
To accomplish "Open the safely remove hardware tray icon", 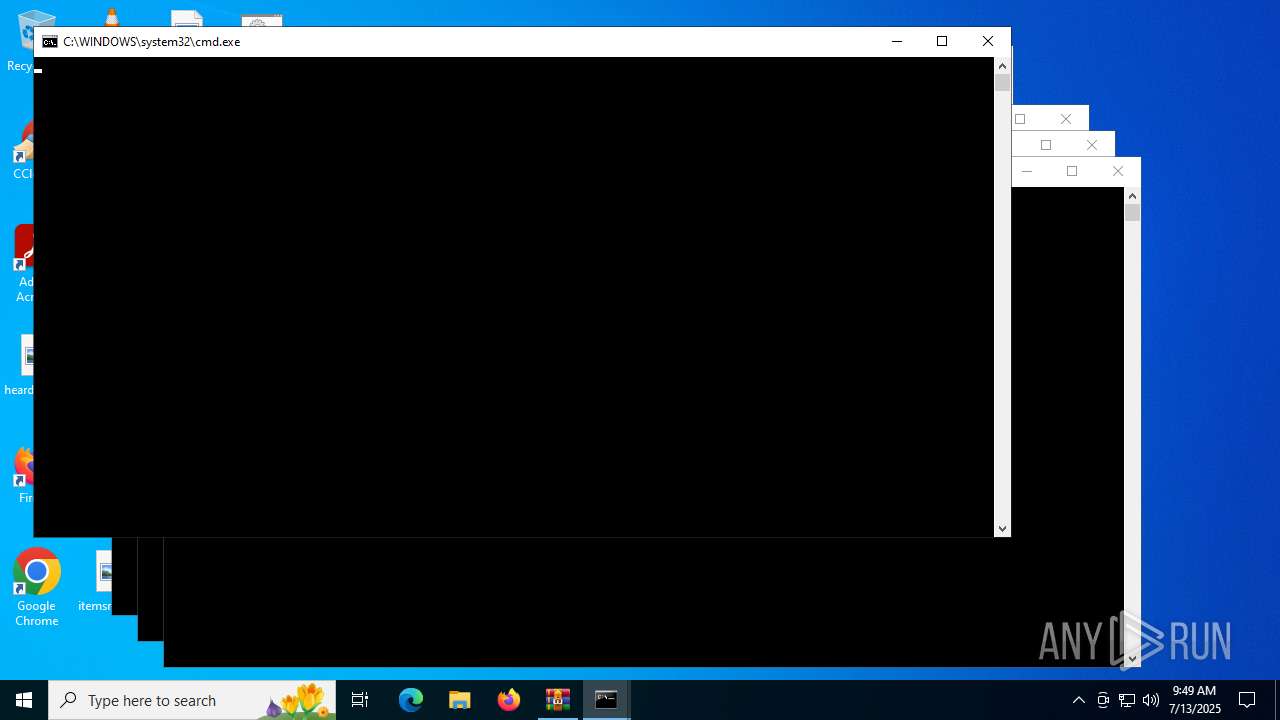I will point(1103,700).
